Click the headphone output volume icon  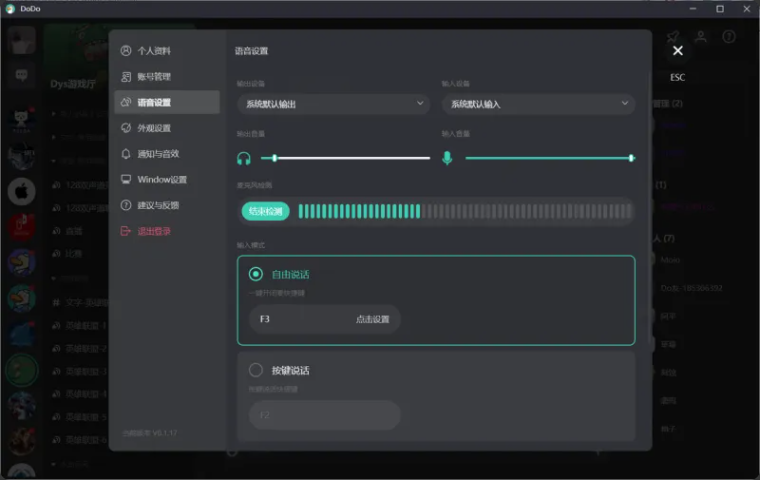point(244,159)
